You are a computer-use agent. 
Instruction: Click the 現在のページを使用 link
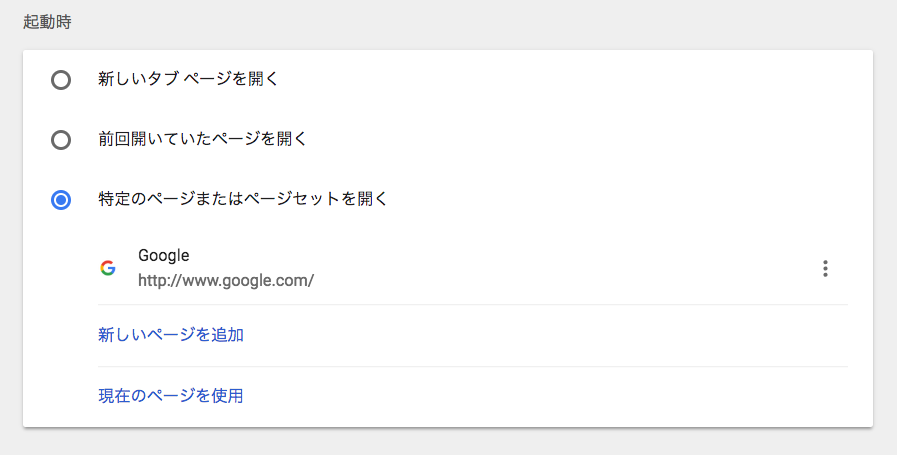(170, 395)
